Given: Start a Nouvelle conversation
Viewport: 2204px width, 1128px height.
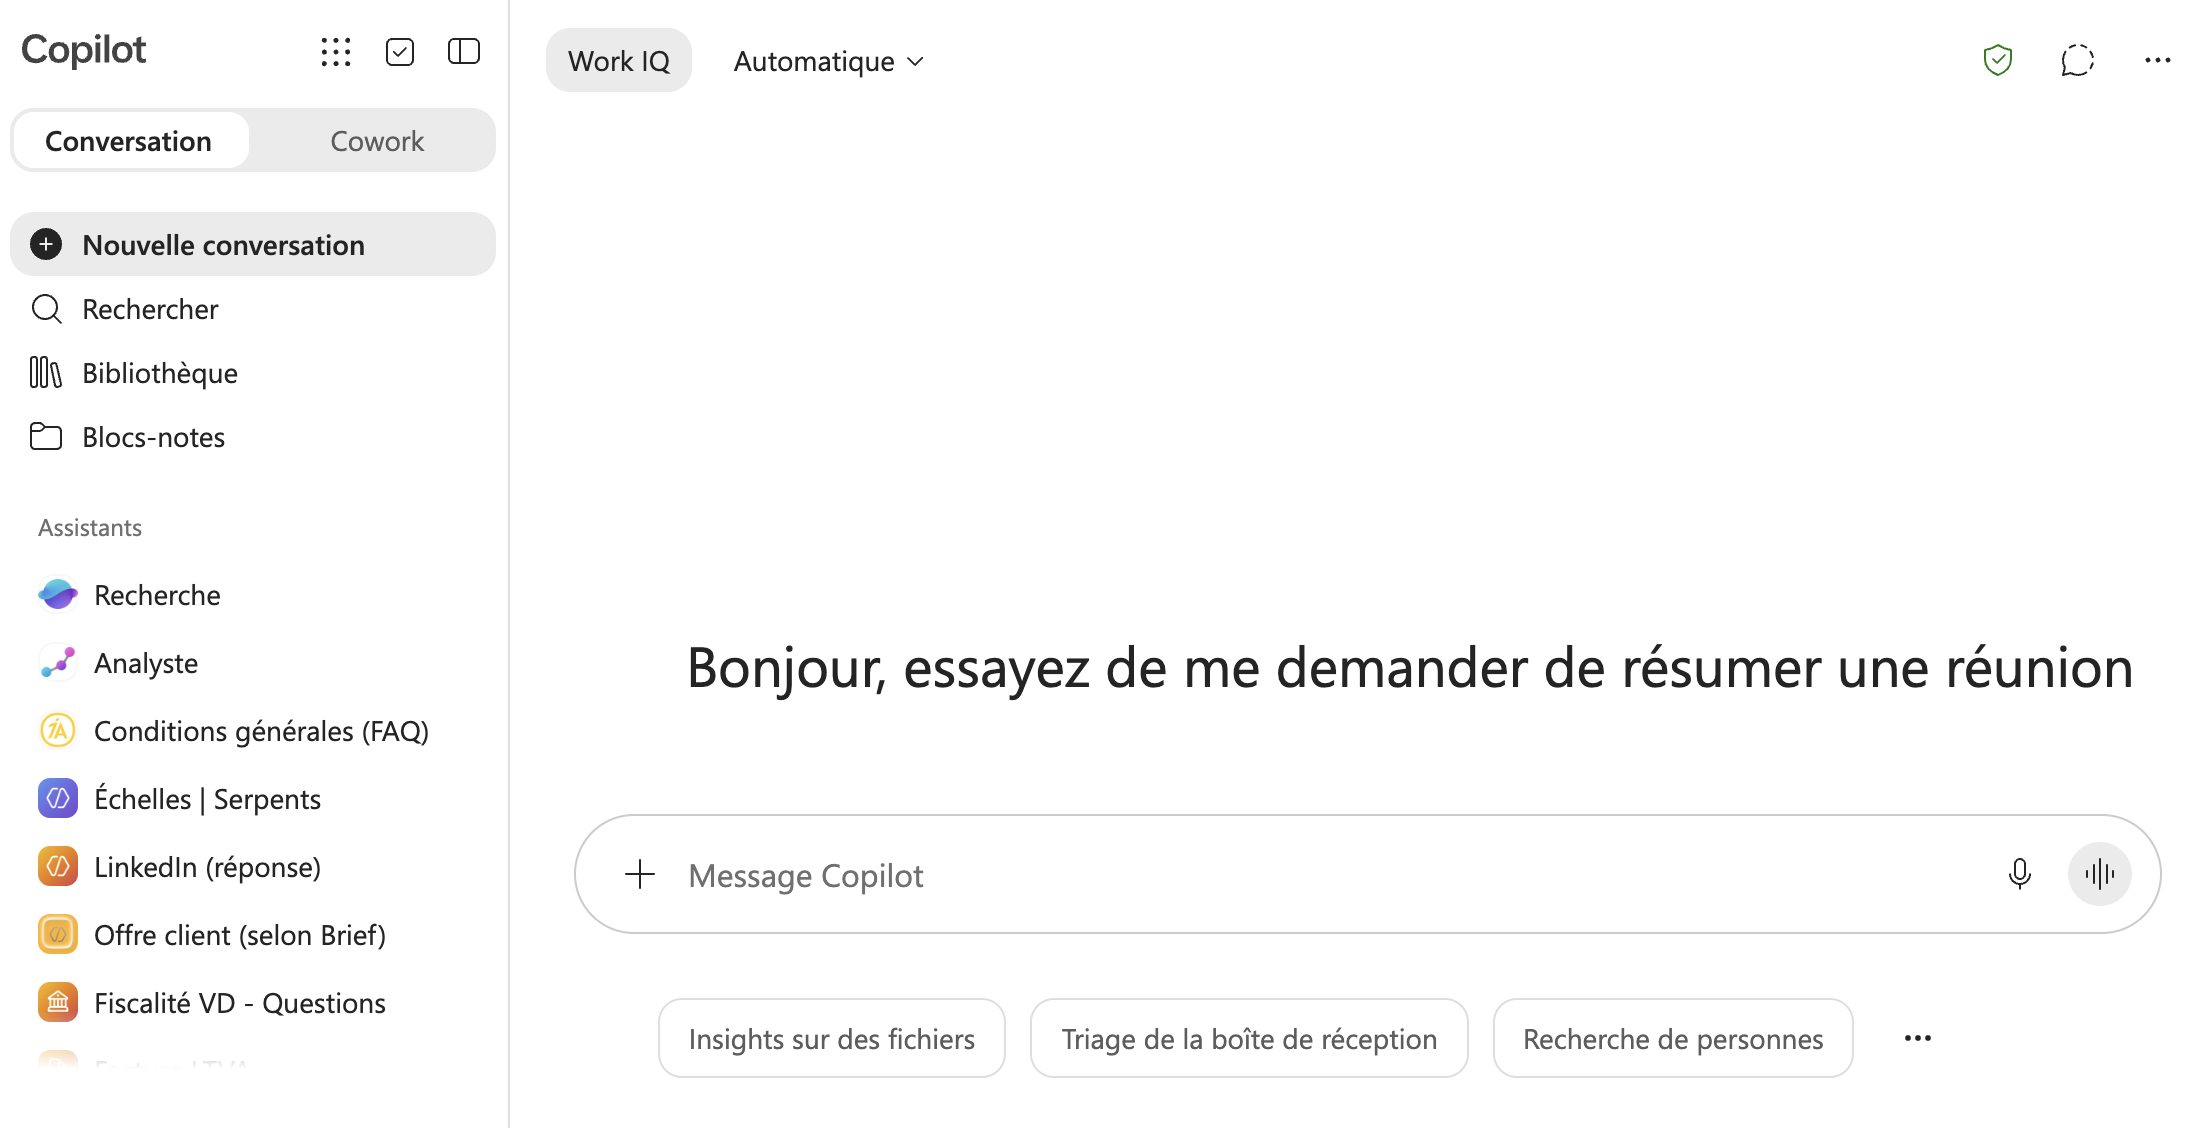Looking at the screenshot, I should coord(253,244).
